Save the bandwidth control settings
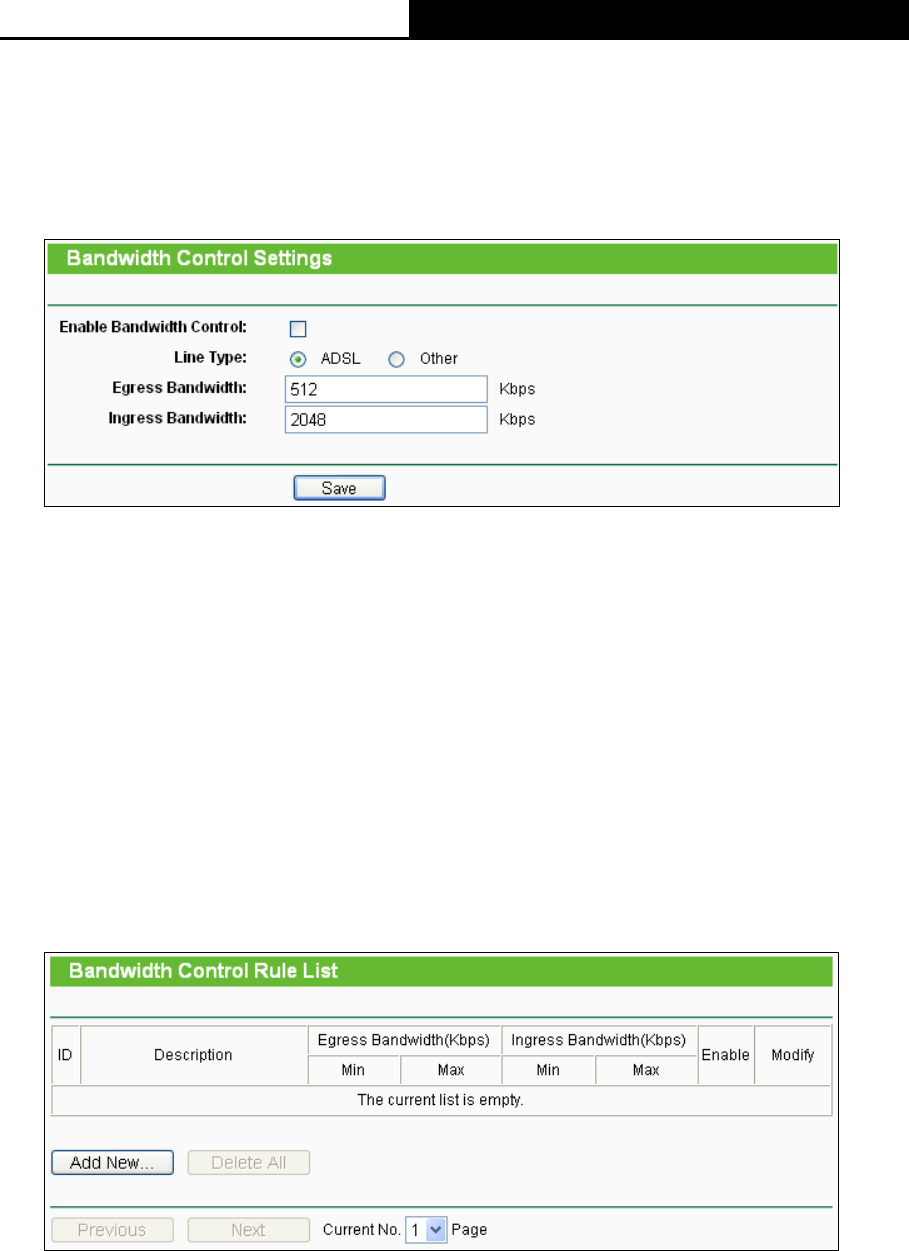 coord(339,488)
